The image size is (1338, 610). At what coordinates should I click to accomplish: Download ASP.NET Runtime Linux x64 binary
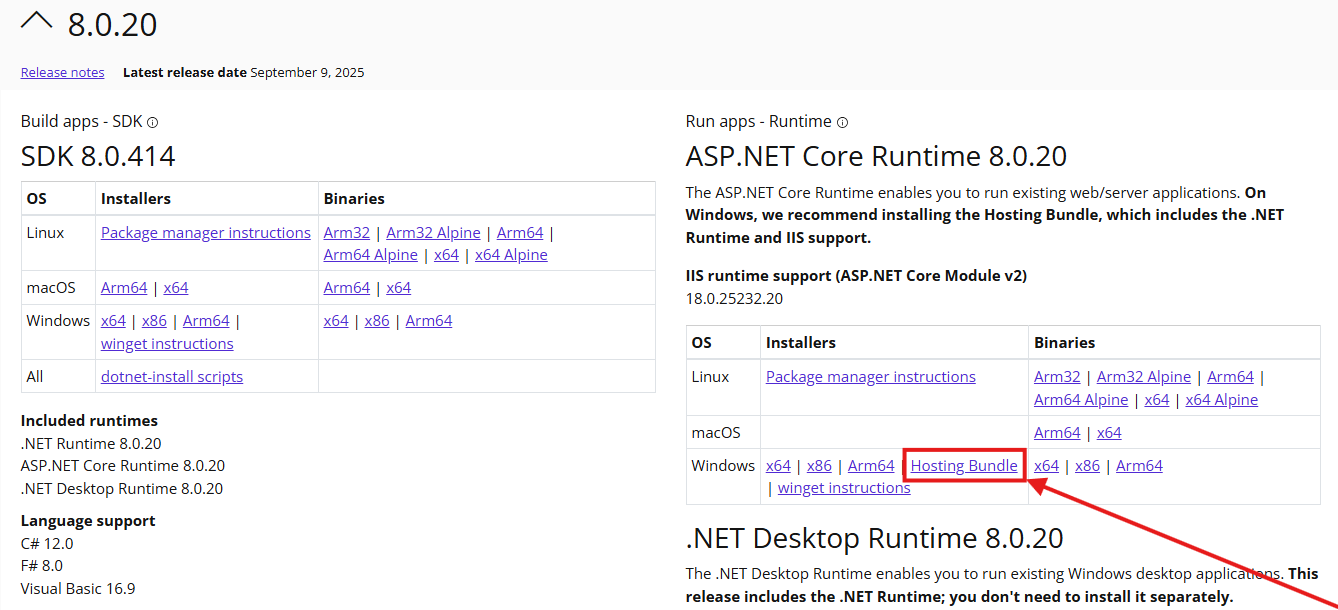pyautogui.click(x=1157, y=399)
